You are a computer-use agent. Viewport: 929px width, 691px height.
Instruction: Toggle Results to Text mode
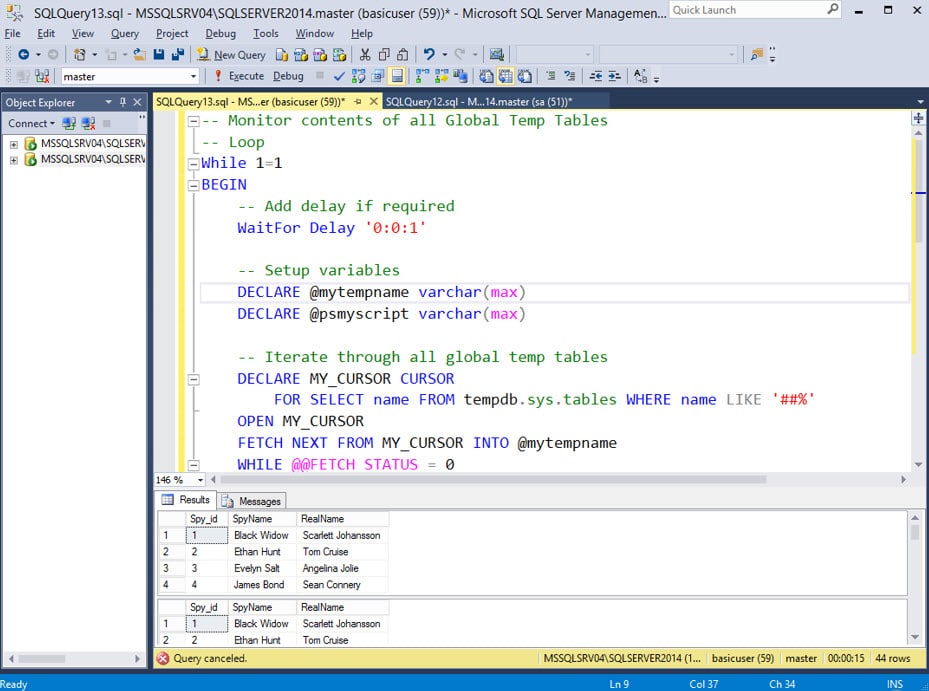(486, 76)
